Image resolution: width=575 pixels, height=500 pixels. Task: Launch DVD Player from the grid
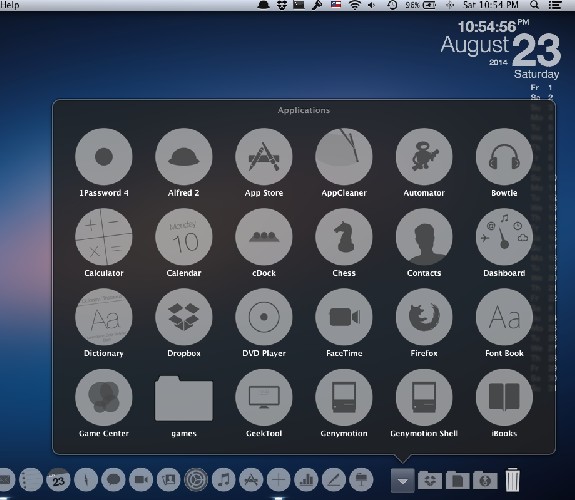pyautogui.click(x=264, y=317)
